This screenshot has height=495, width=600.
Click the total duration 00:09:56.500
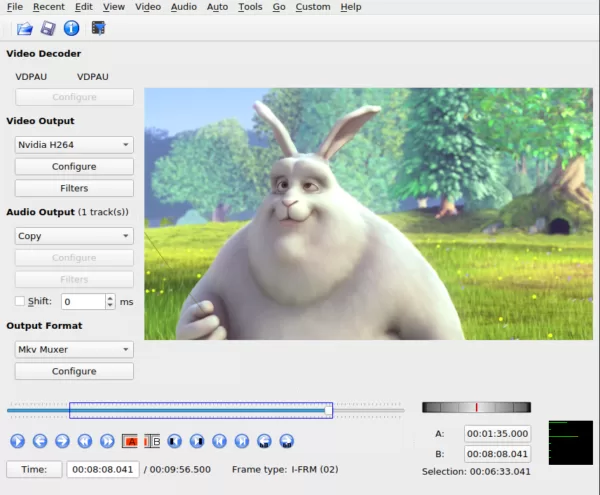click(180, 469)
